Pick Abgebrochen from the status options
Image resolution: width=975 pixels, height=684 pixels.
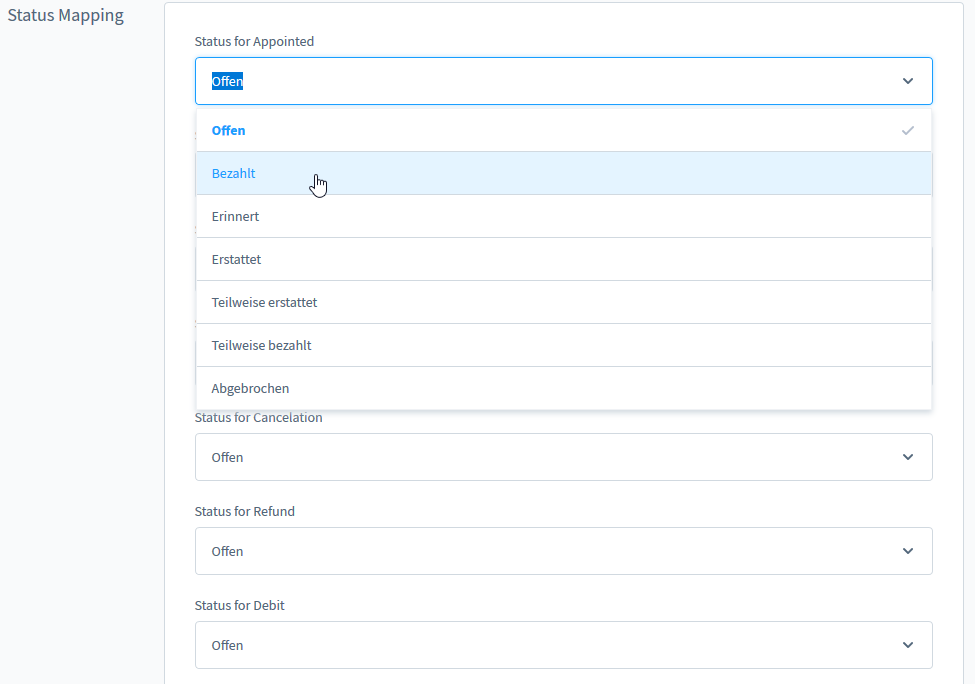563,388
